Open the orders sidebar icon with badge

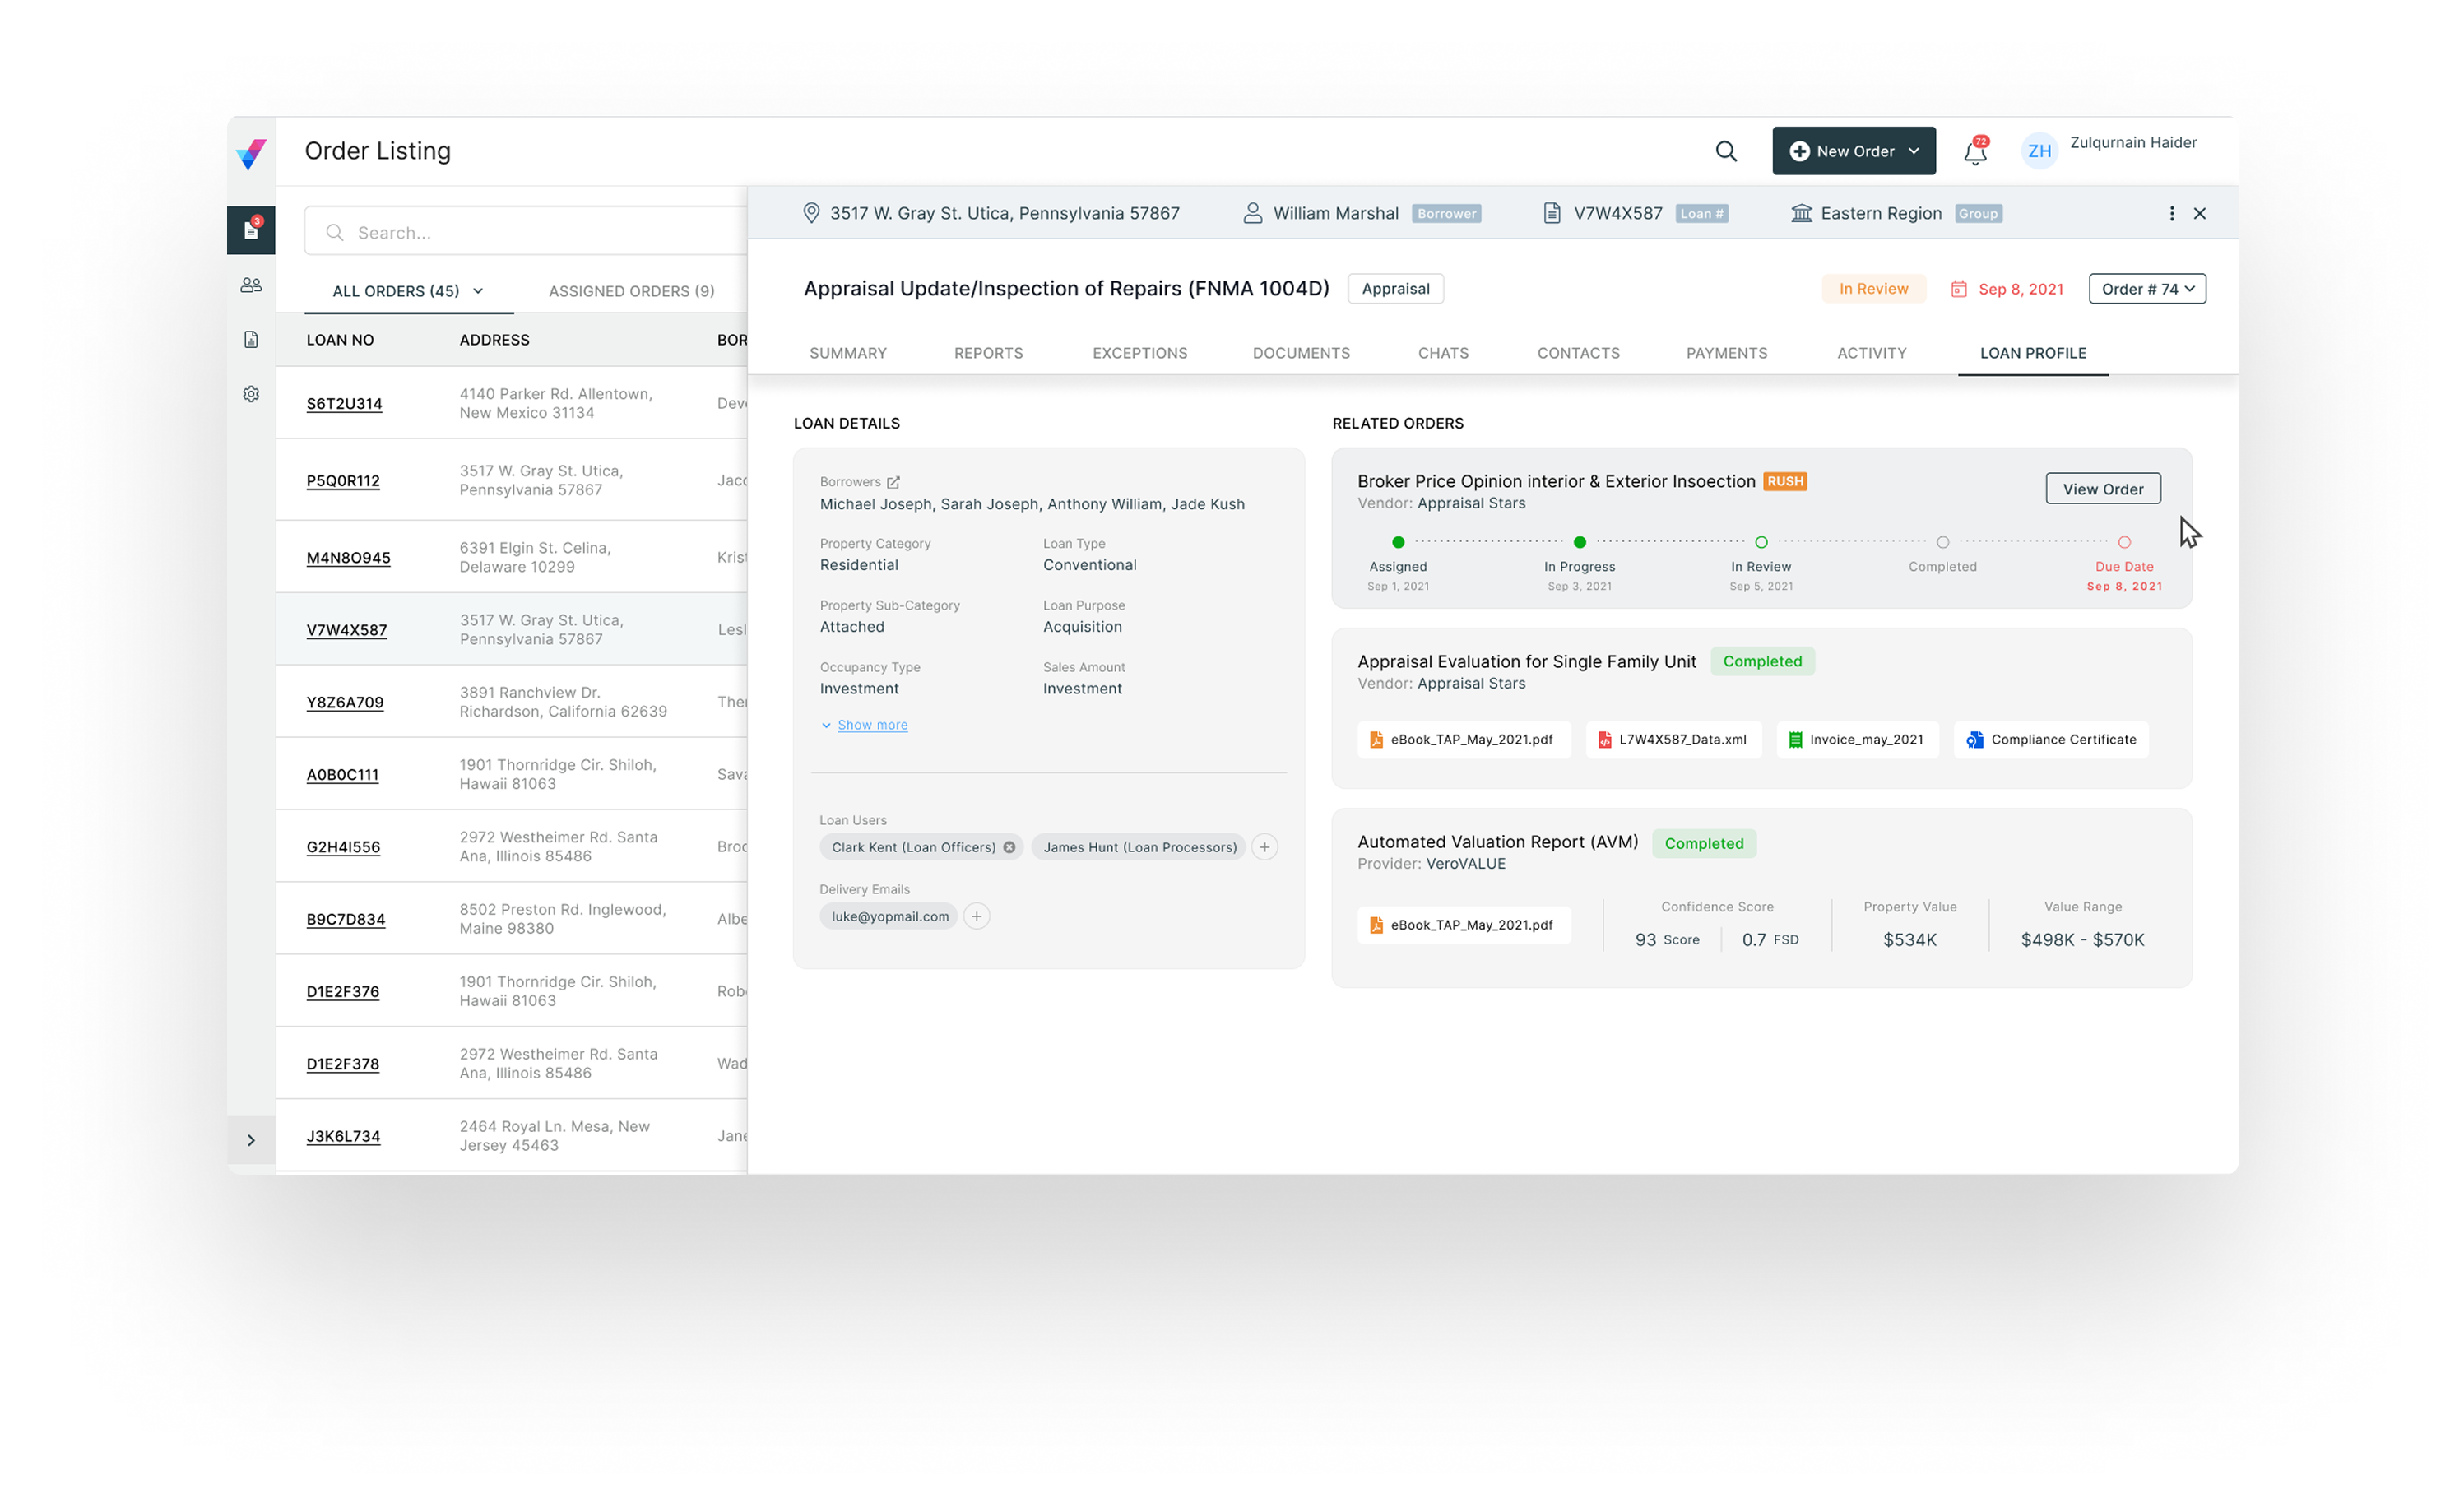(251, 230)
